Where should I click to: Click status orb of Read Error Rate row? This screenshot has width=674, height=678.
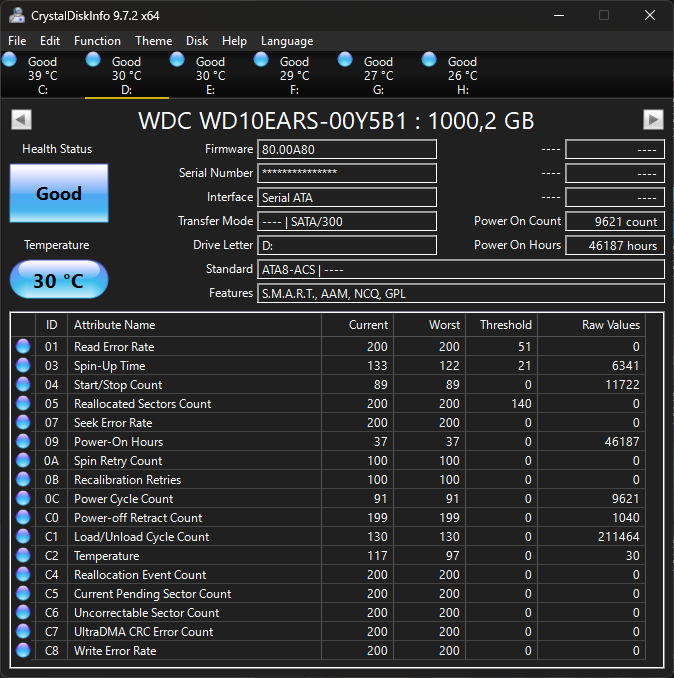click(x=23, y=346)
